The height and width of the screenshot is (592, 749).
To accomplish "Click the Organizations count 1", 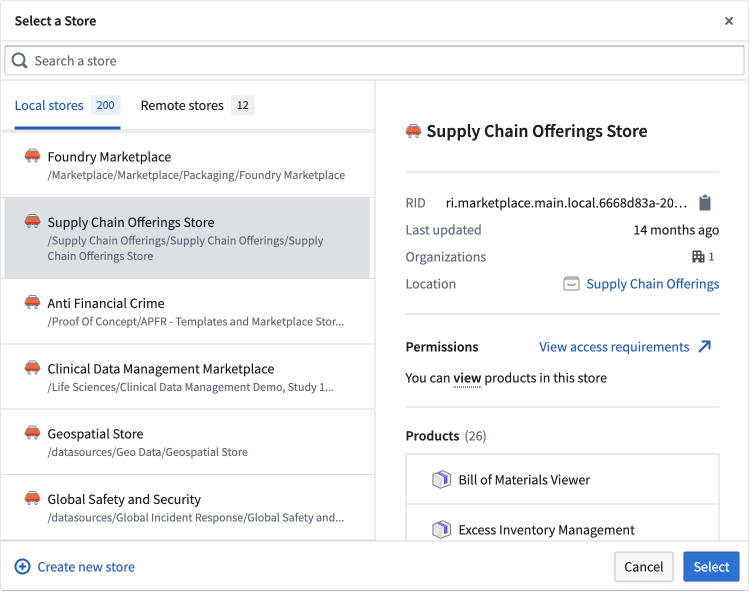I will pos(711,257).
